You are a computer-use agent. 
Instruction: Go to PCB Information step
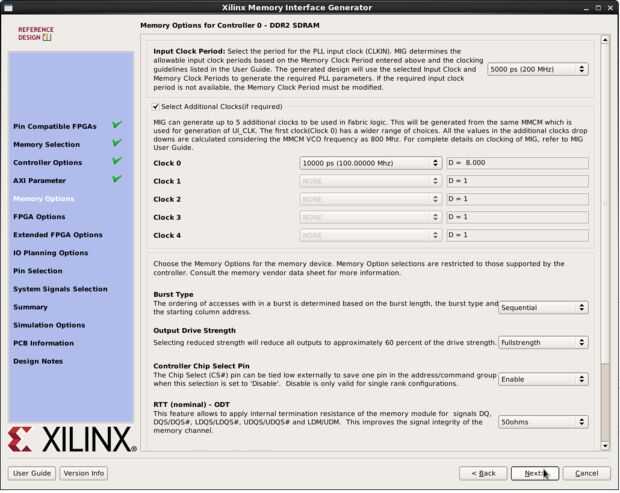(x=43, y=343)
